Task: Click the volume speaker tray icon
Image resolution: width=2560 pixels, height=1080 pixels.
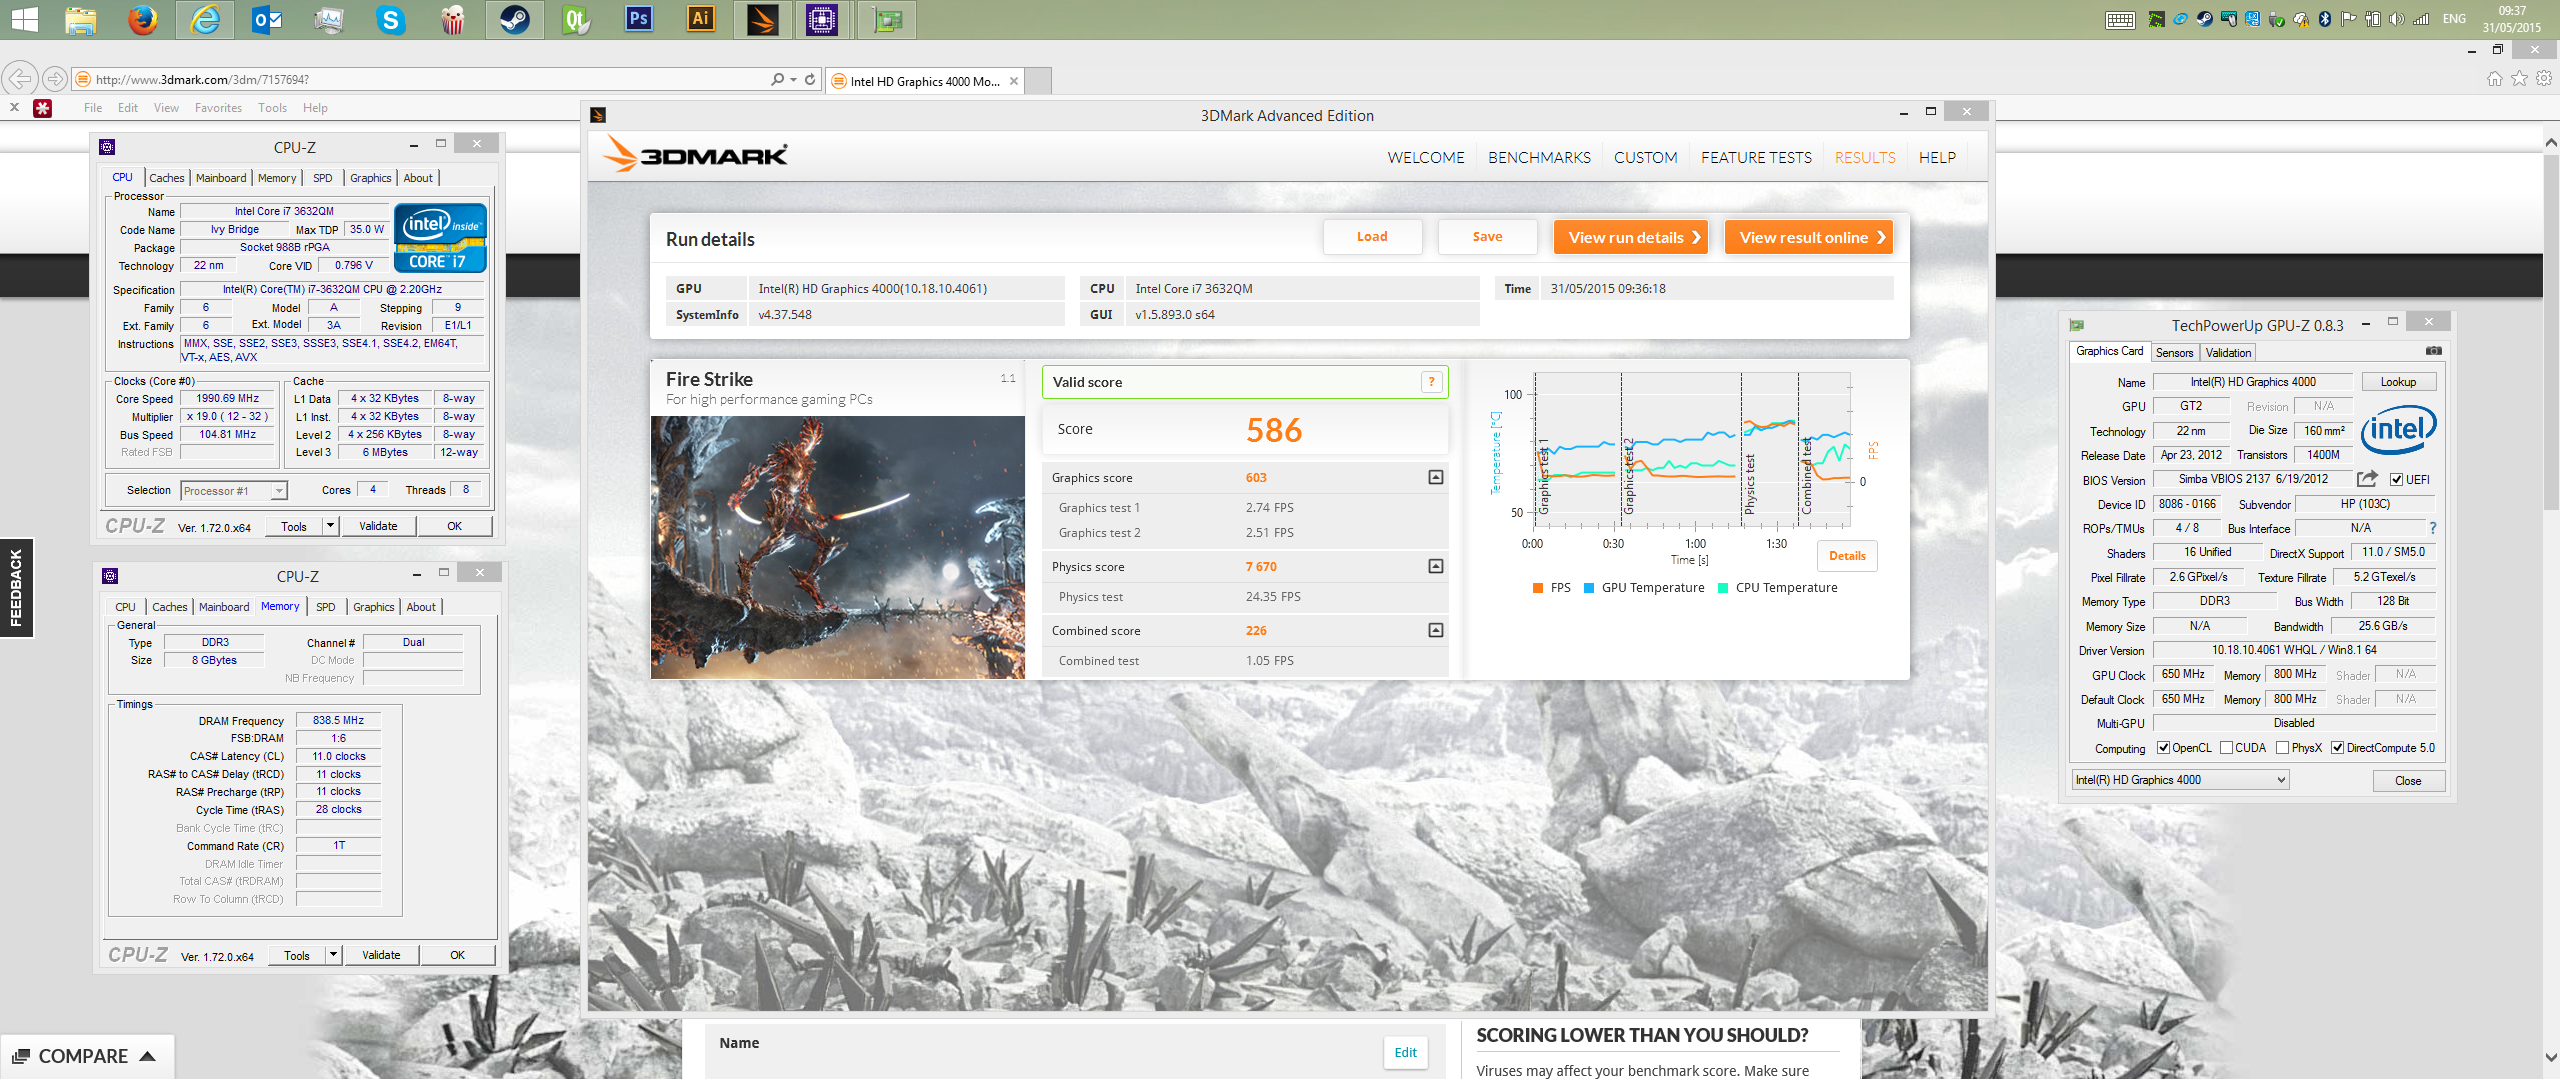Action: click(2397, 19)
